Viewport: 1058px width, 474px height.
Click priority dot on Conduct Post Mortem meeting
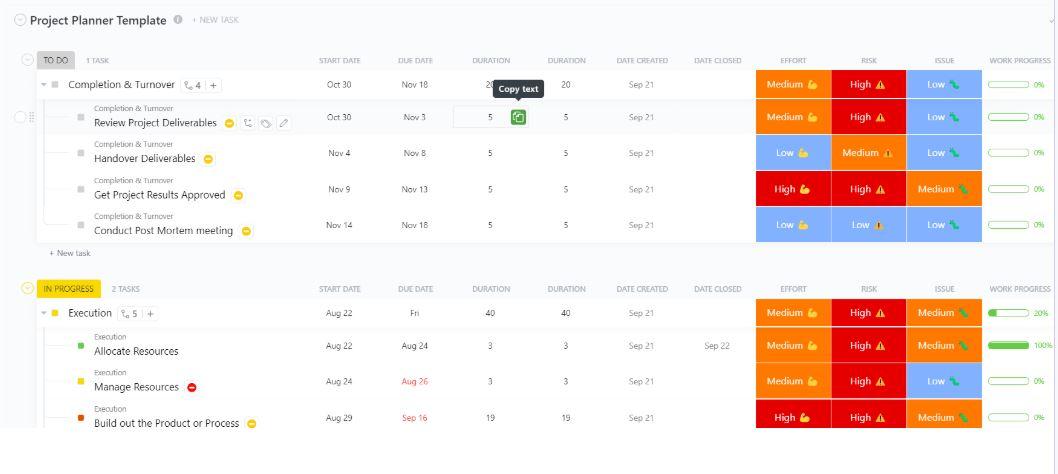click(246, 231)
